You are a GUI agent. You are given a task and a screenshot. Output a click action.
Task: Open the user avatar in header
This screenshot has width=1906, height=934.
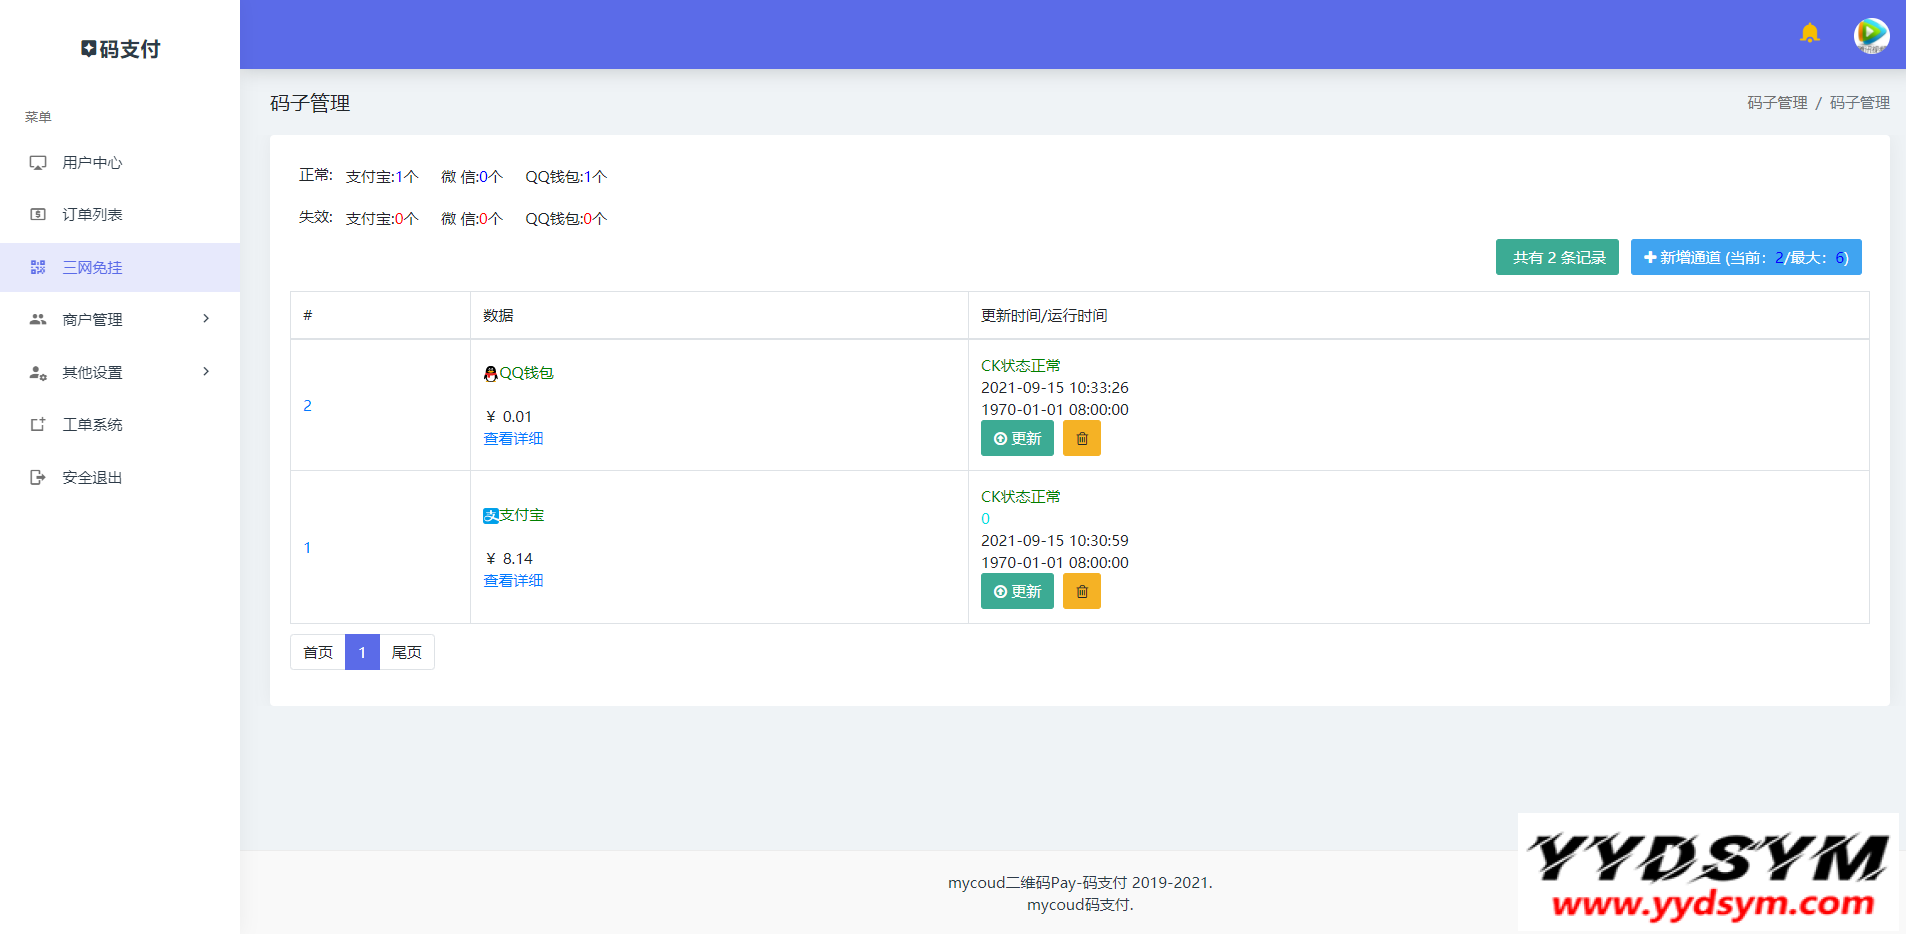pyautogui.click(x=1870, y=35)
